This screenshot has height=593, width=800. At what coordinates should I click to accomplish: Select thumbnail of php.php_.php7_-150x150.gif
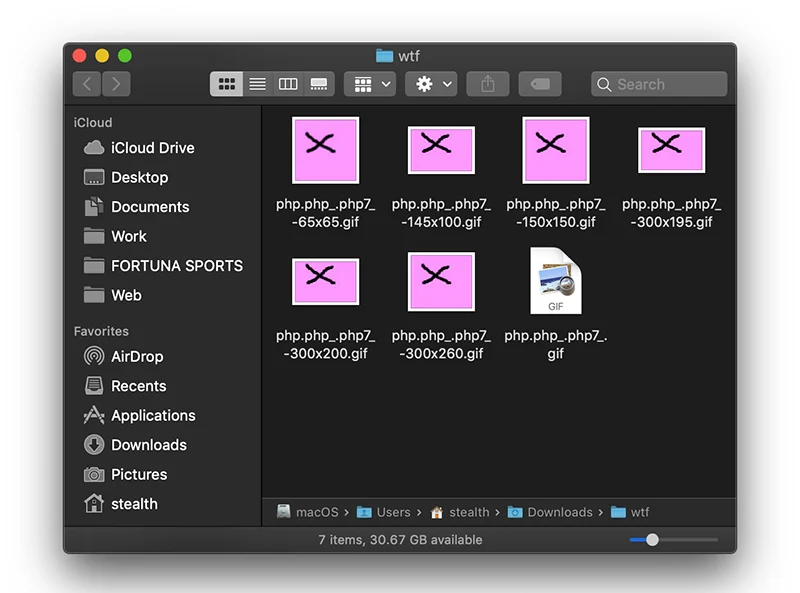[x=556, y=150]
